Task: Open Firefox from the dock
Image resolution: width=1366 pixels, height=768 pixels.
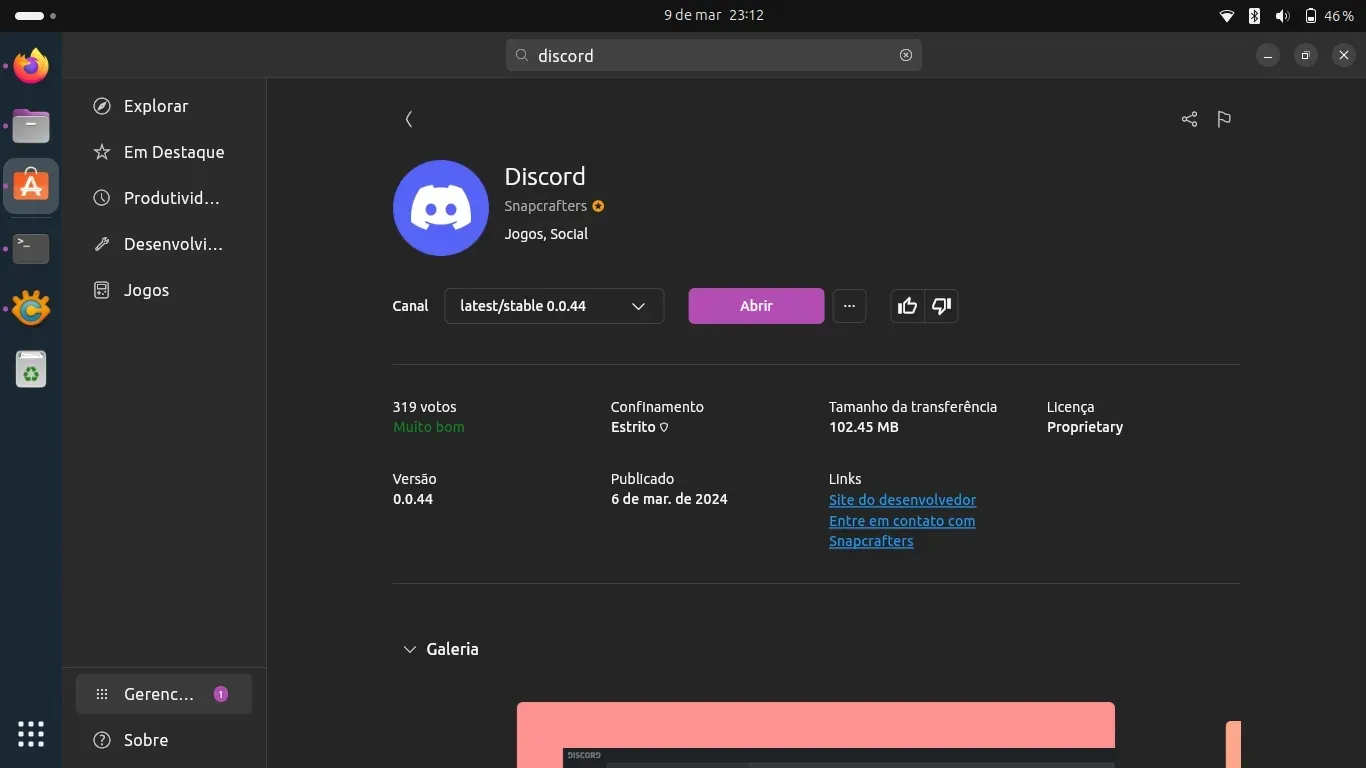Action: pos(31,66)
